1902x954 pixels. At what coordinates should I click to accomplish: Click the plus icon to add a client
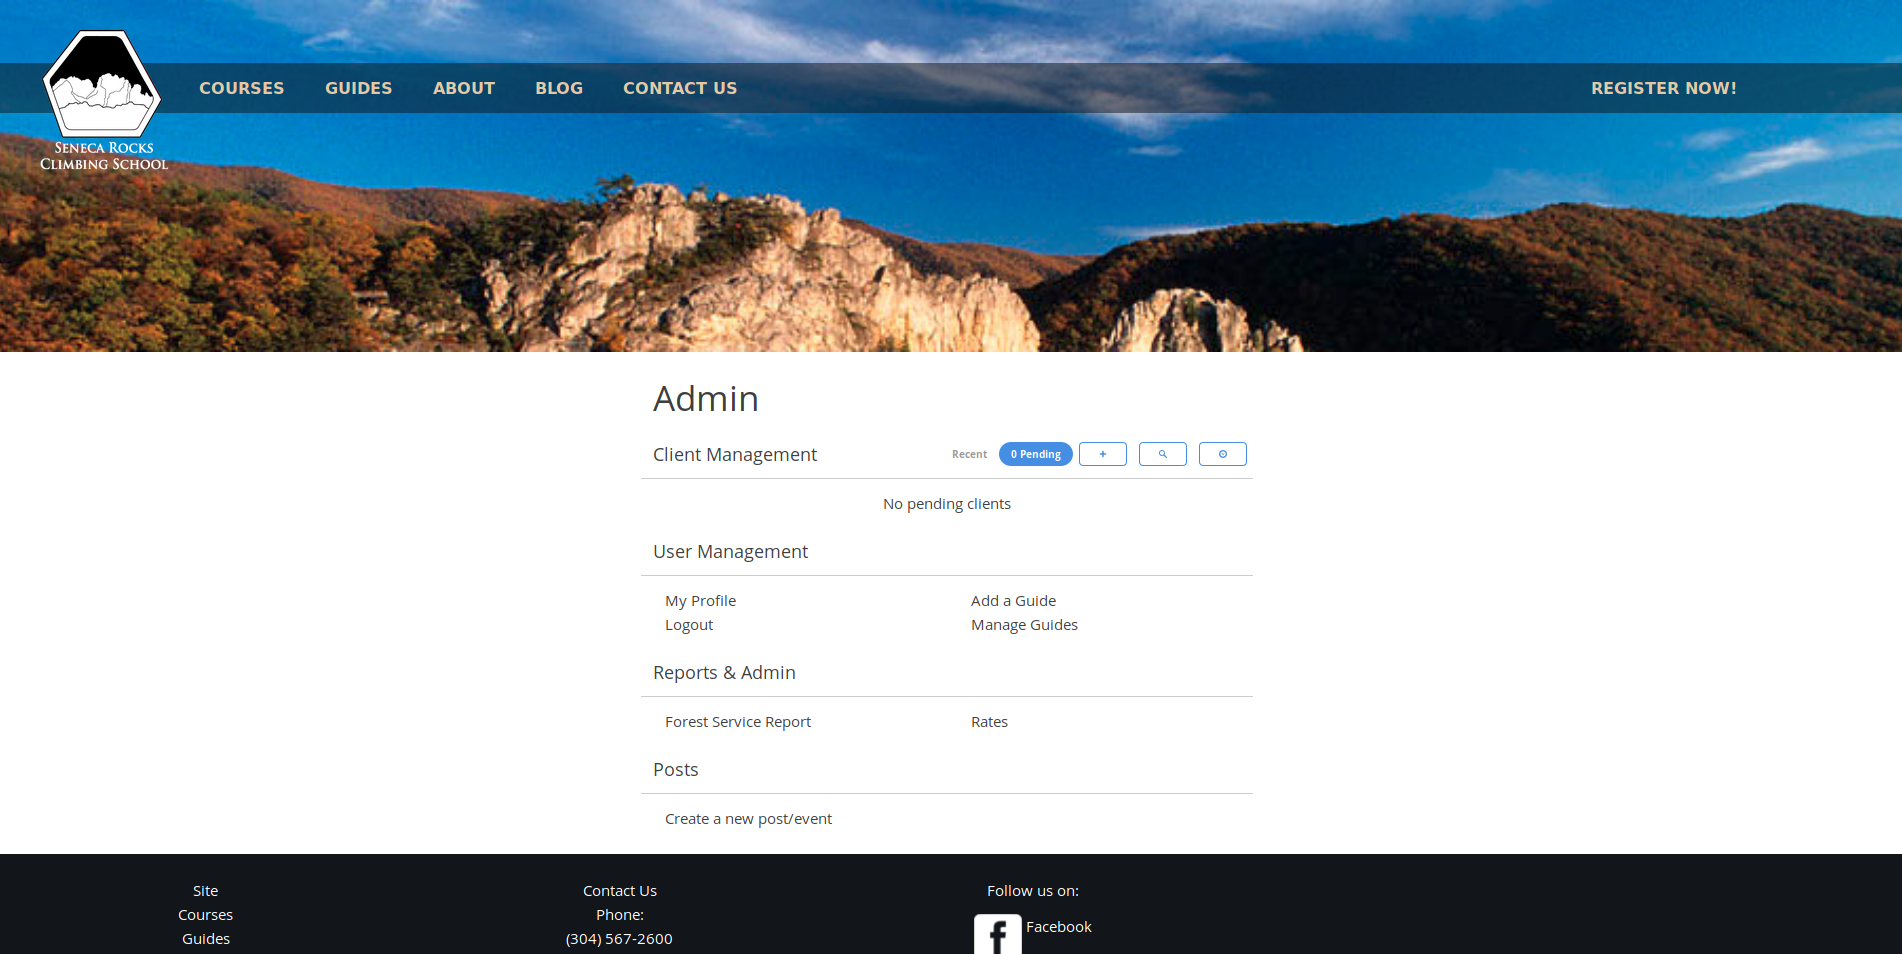pyautogui.click(x=1103, y=454)
